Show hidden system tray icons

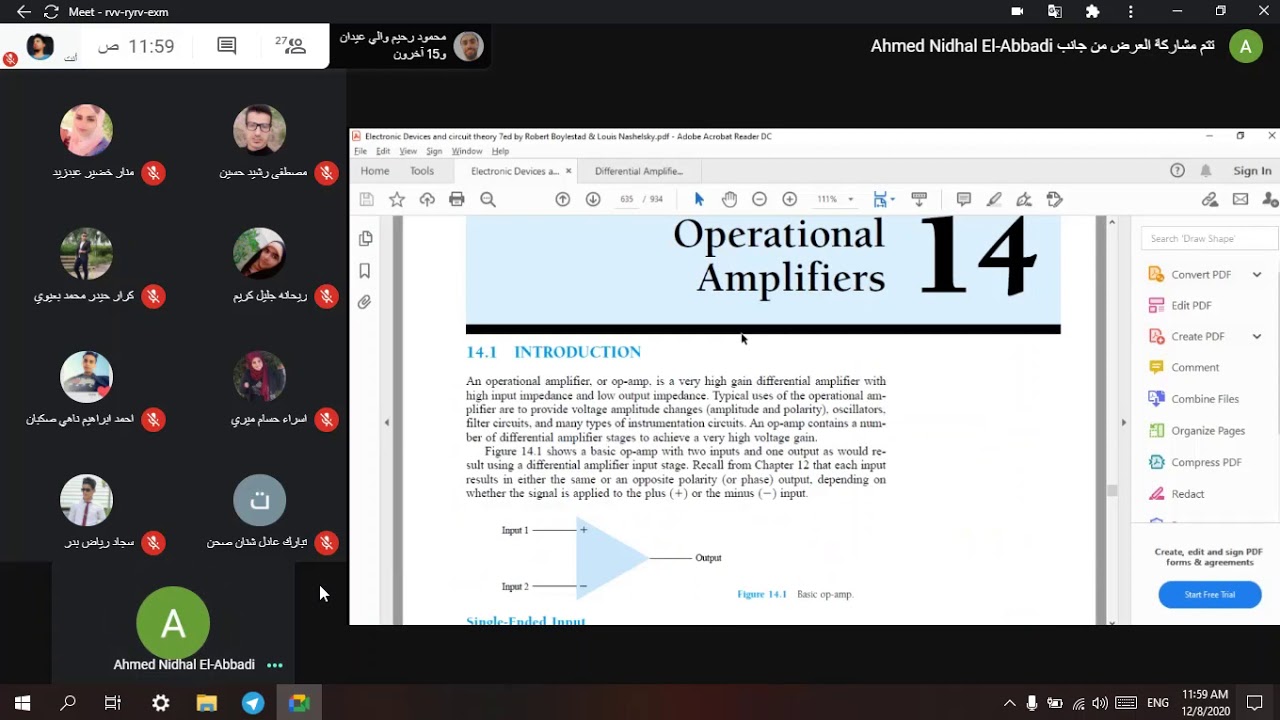tap(1009, 703)
